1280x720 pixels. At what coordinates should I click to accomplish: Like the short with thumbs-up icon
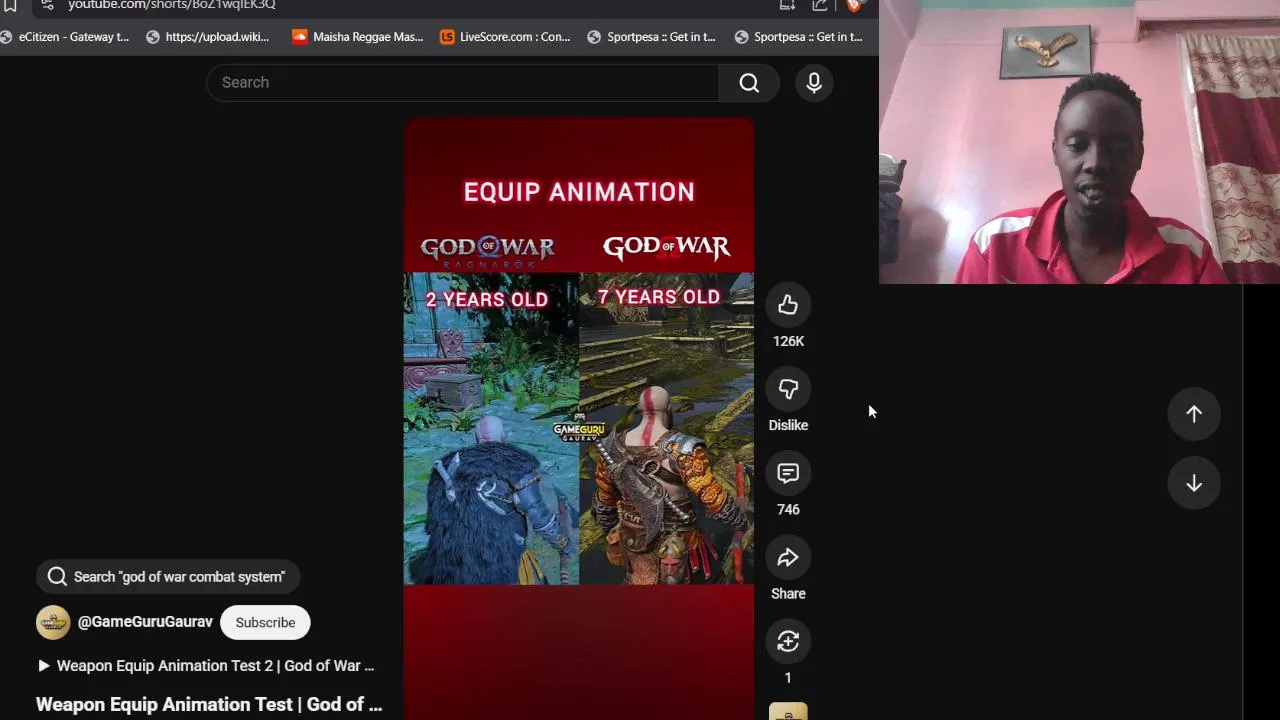[788, 305]
